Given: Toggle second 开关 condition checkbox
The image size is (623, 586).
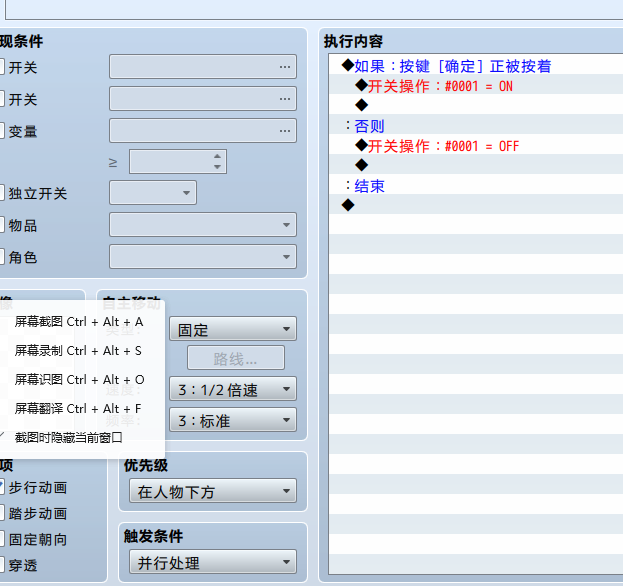Looking at the screenshot, I should click(1, 99).
